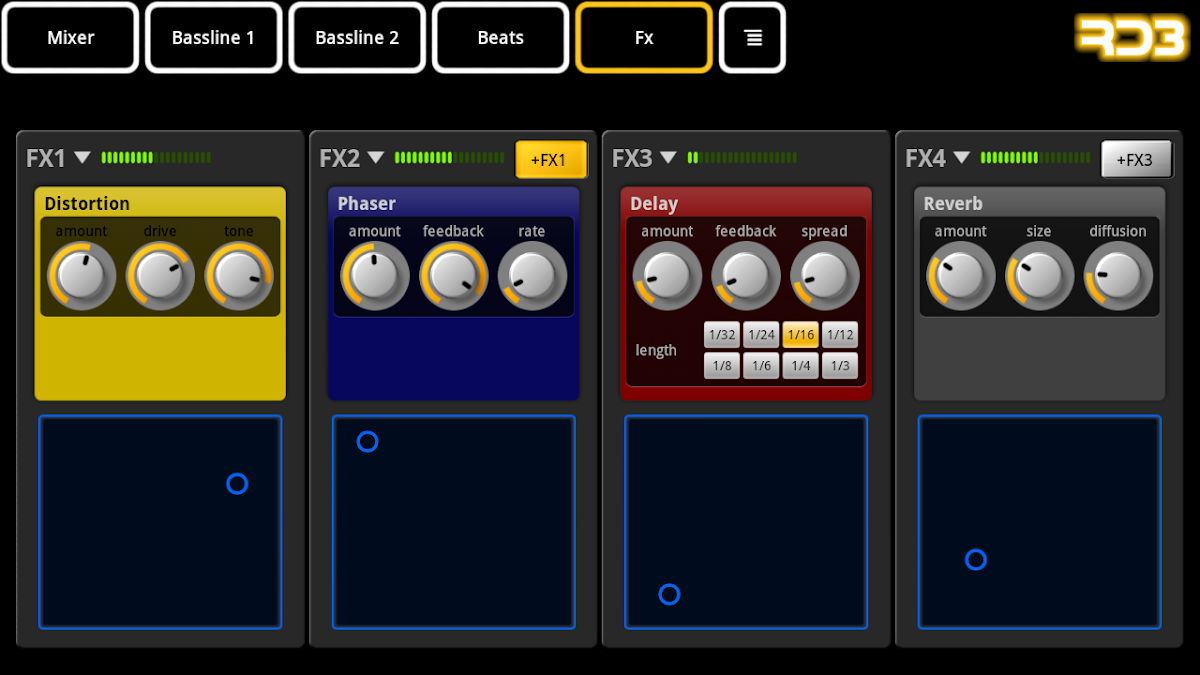Switch to the Mixer tab

pyautogui.click(x=71, y=38)
